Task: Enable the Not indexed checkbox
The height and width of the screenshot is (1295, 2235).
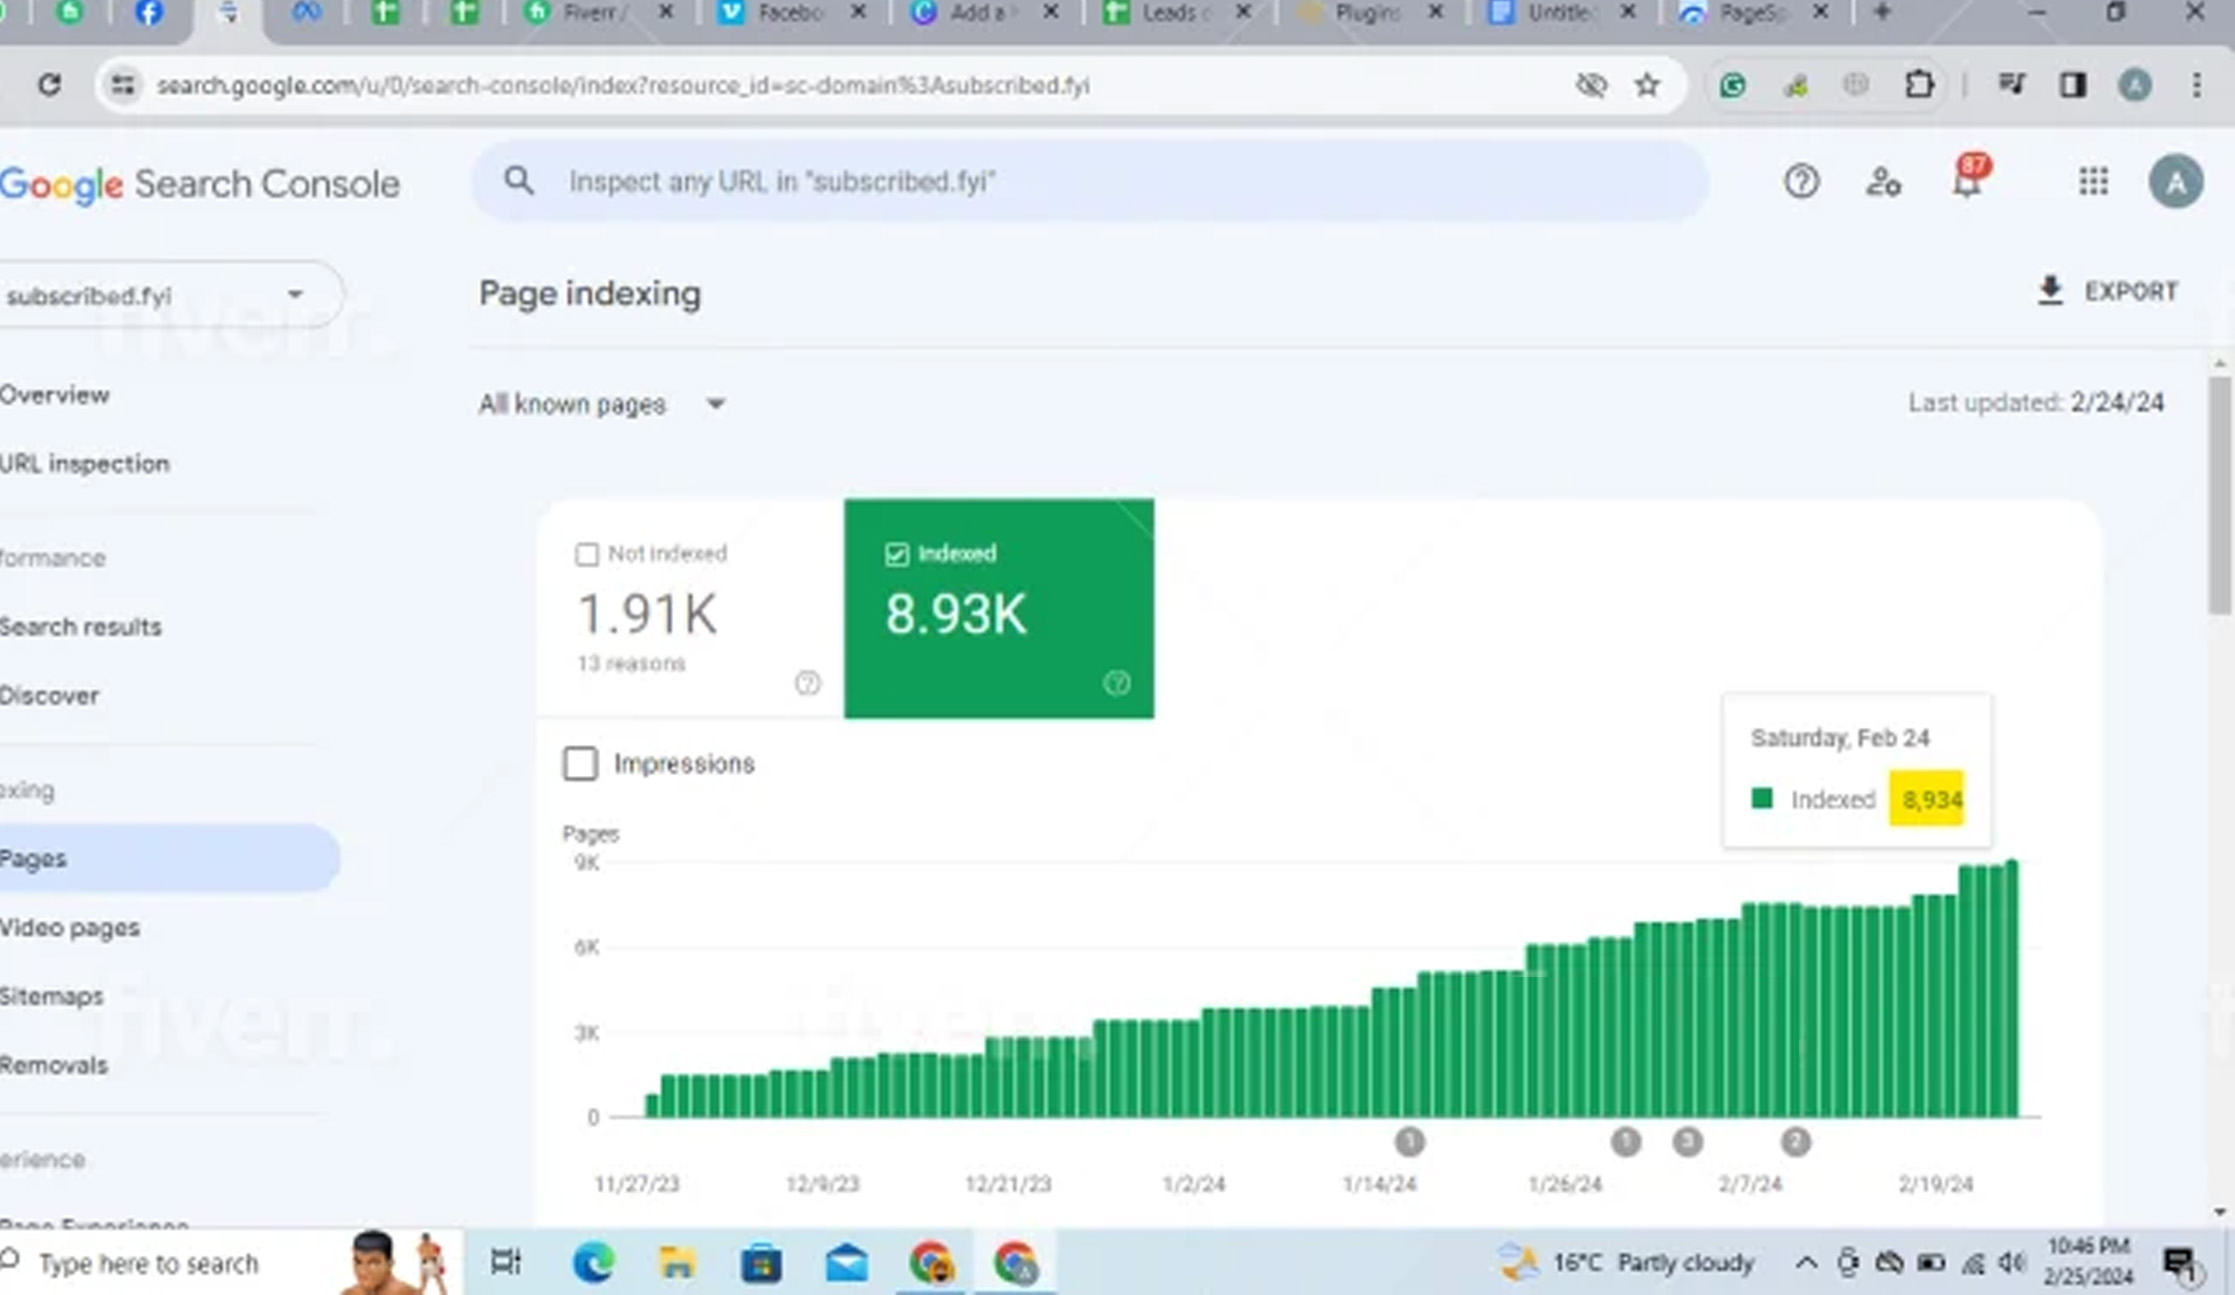Action: pyautogui.click(x=587, y=554)
